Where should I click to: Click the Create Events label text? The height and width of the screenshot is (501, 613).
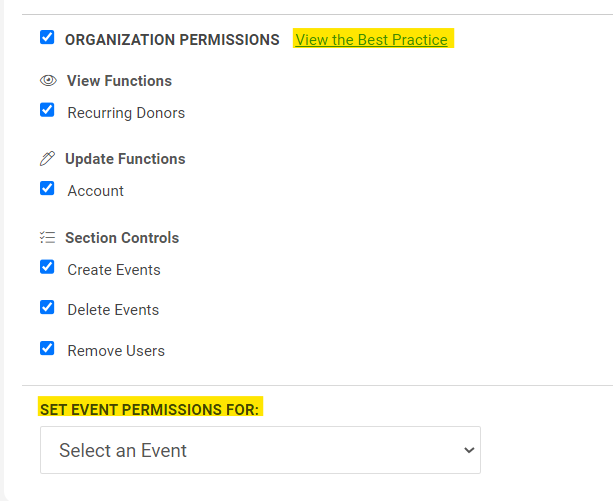[x=114, y=270]
